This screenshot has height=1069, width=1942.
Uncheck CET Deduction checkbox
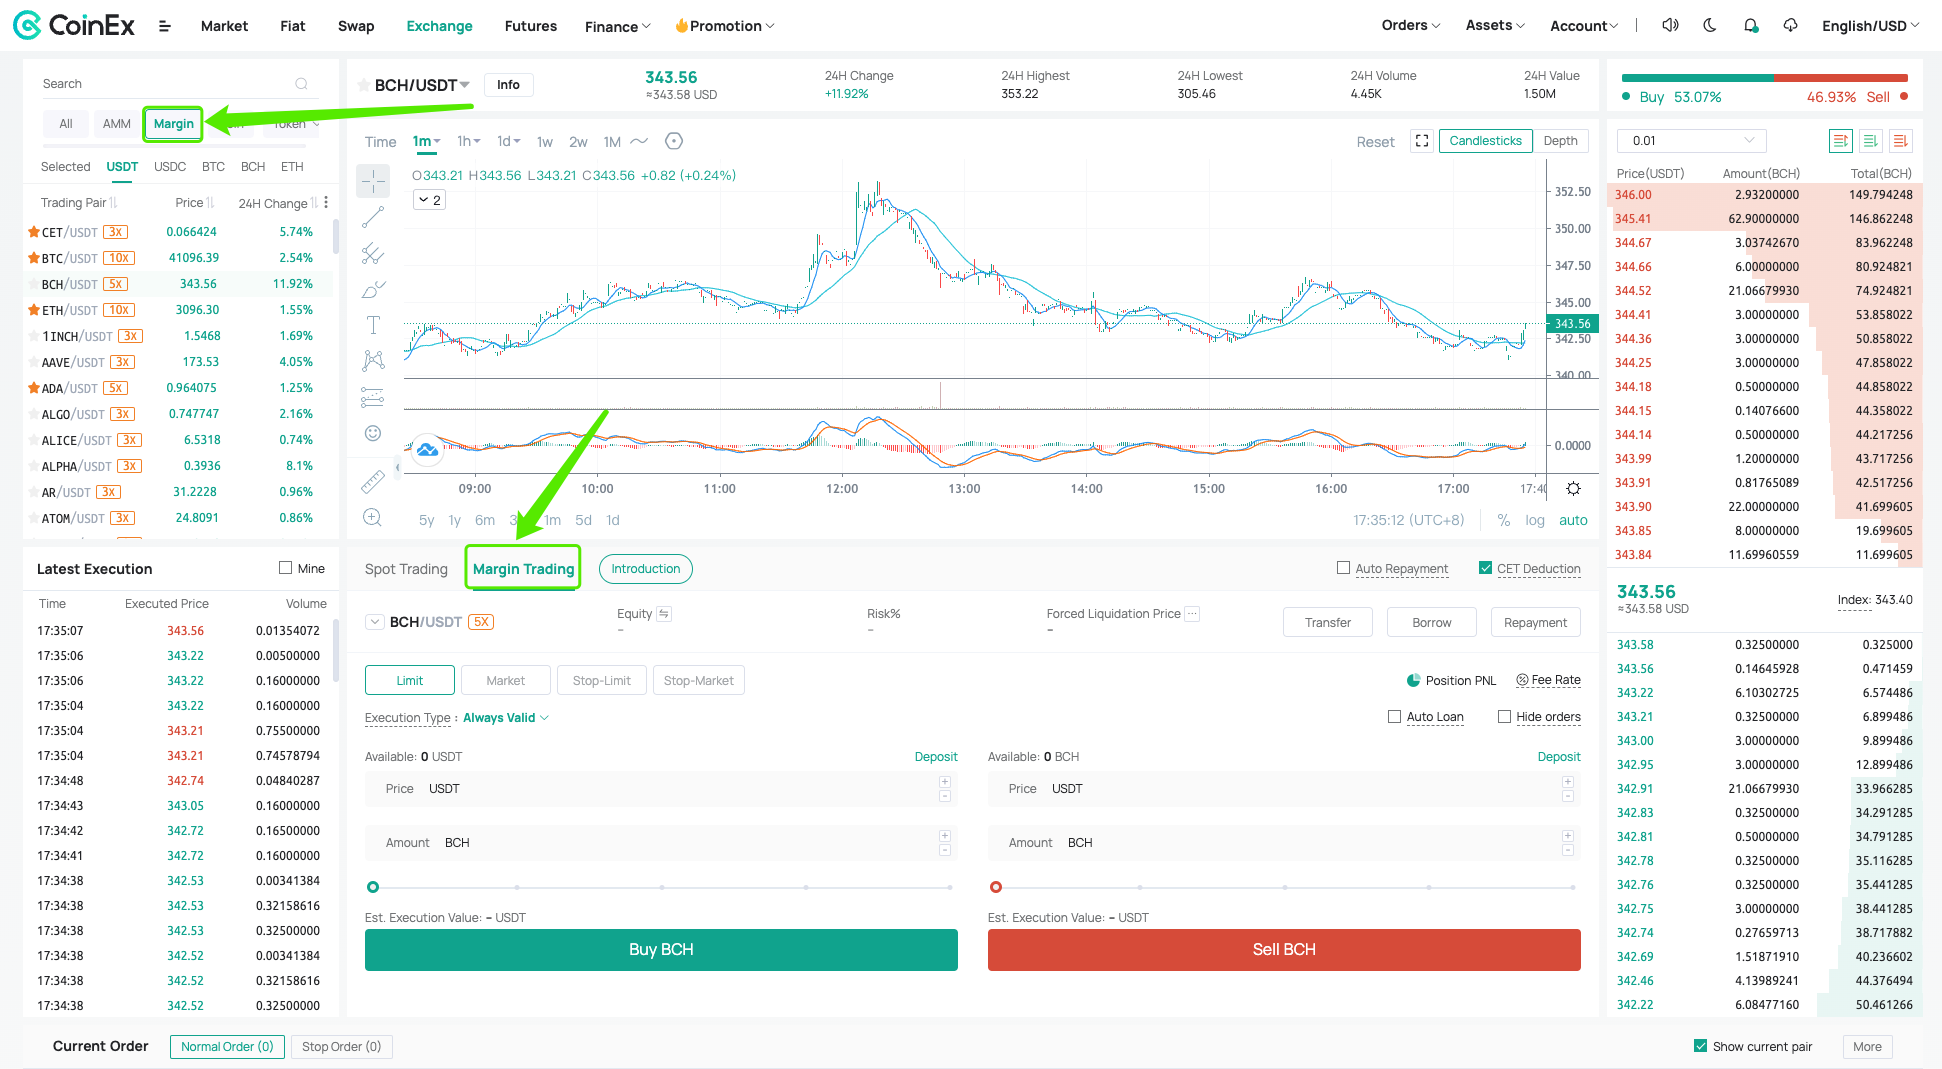coord(1485,568)
